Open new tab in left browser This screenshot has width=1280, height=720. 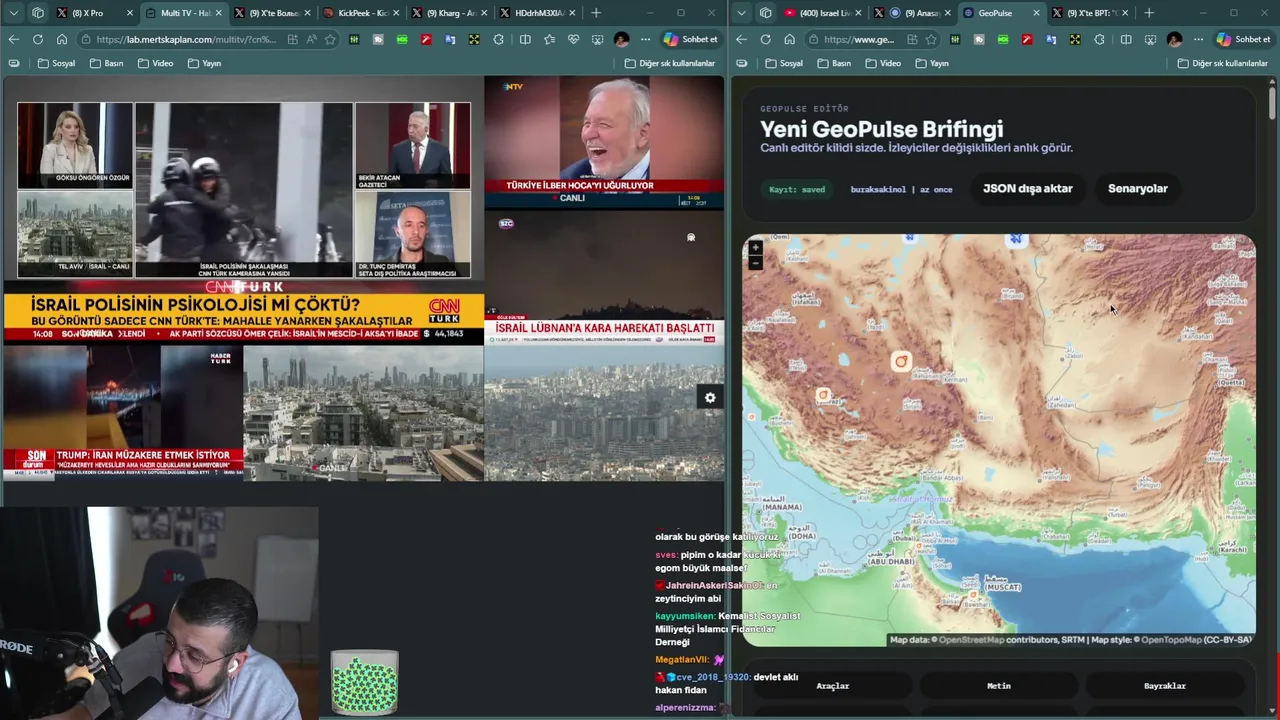596,13
